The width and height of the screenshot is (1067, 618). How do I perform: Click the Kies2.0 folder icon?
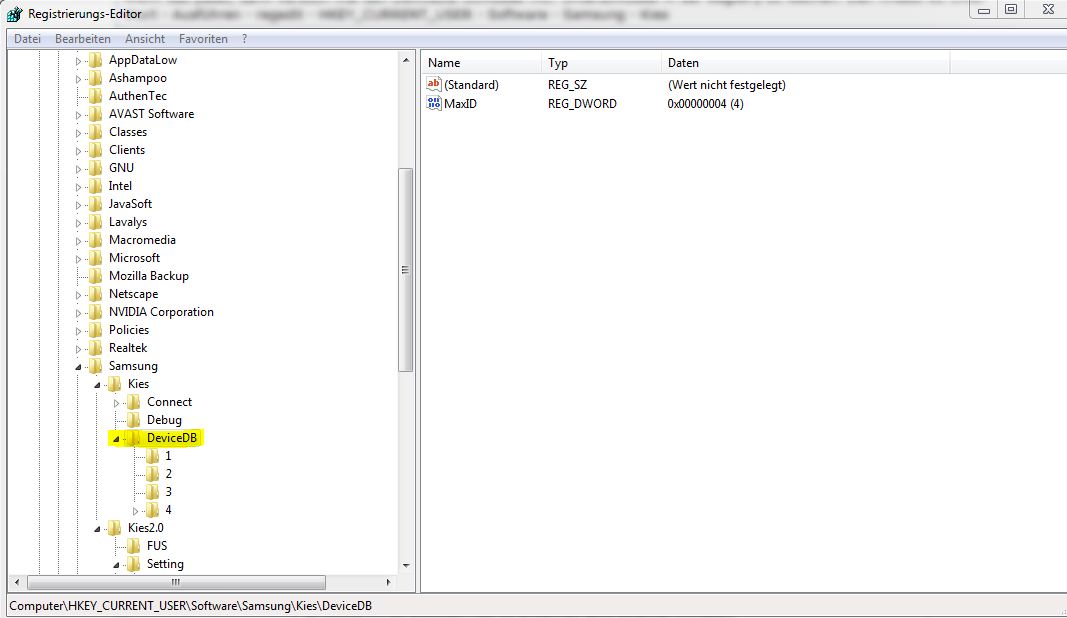pyautogui.click(x=115, y=528)
